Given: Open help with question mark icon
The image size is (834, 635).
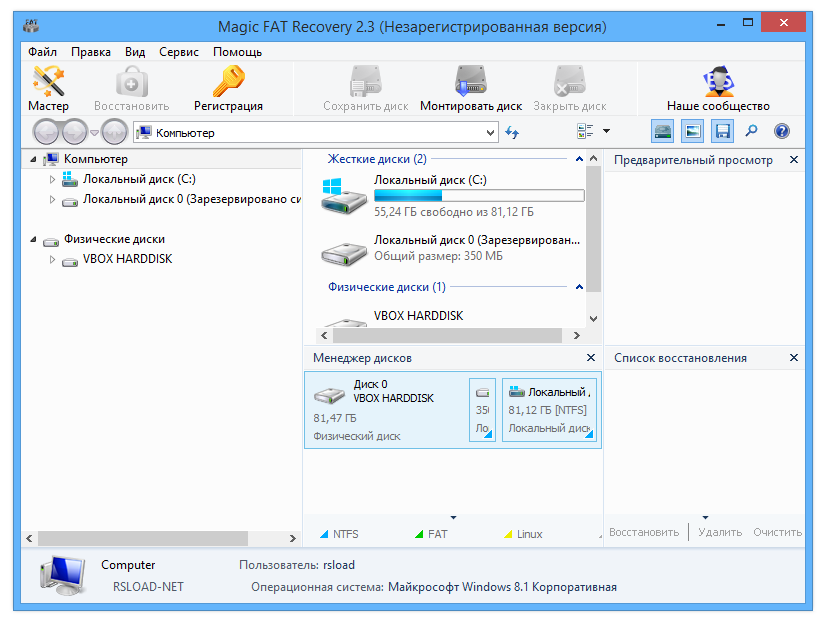Looking at the screenshot, I should 782,131.
